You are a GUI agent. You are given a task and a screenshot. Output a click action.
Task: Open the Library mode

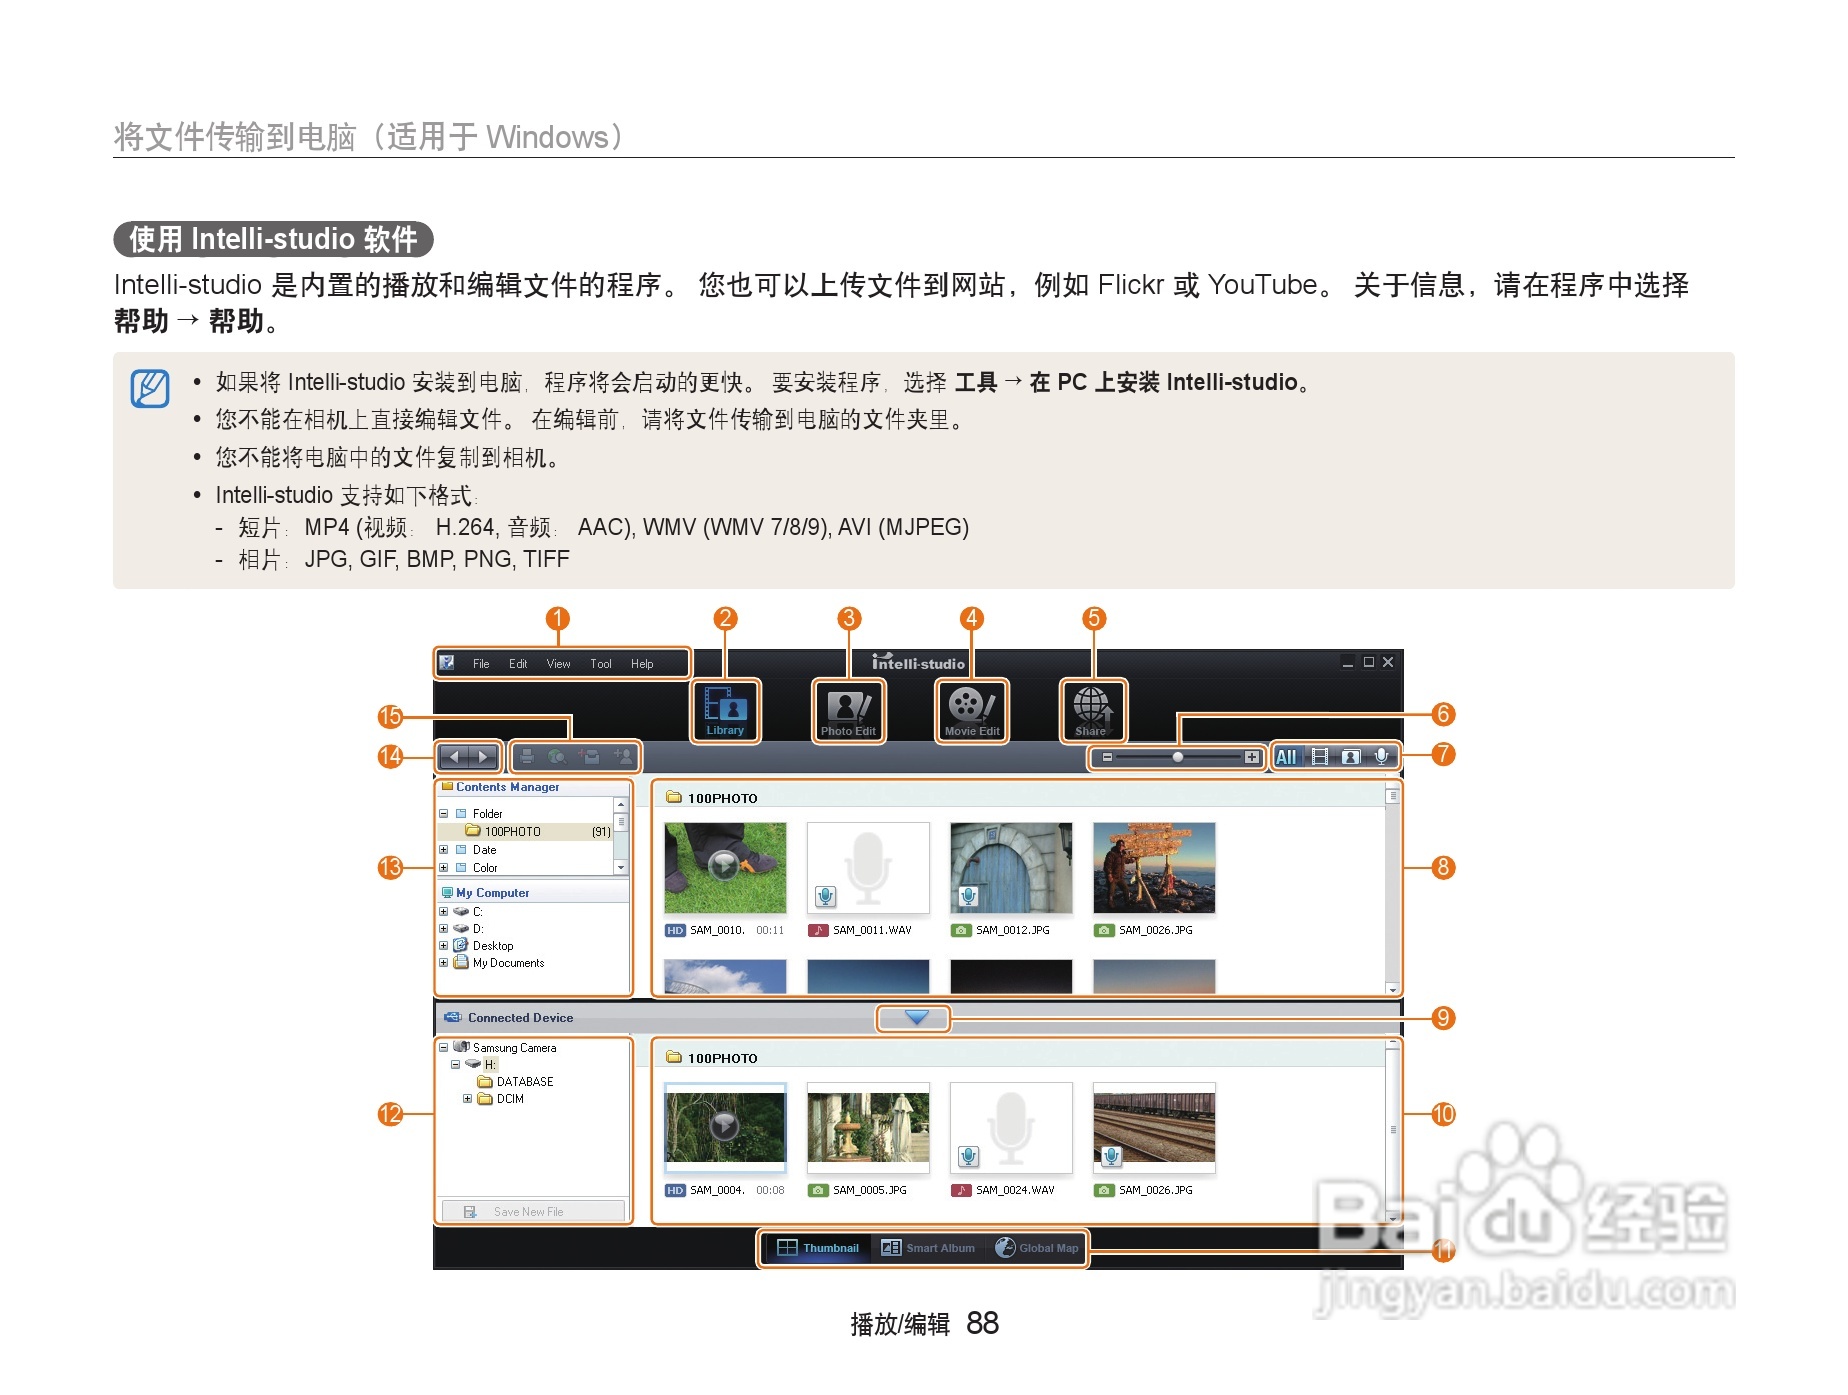(725, 711)
